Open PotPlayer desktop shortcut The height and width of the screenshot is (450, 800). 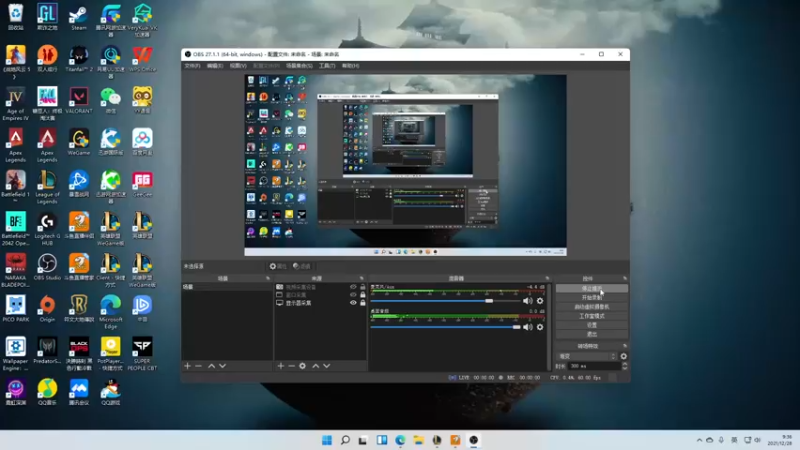tap(110, 354)
